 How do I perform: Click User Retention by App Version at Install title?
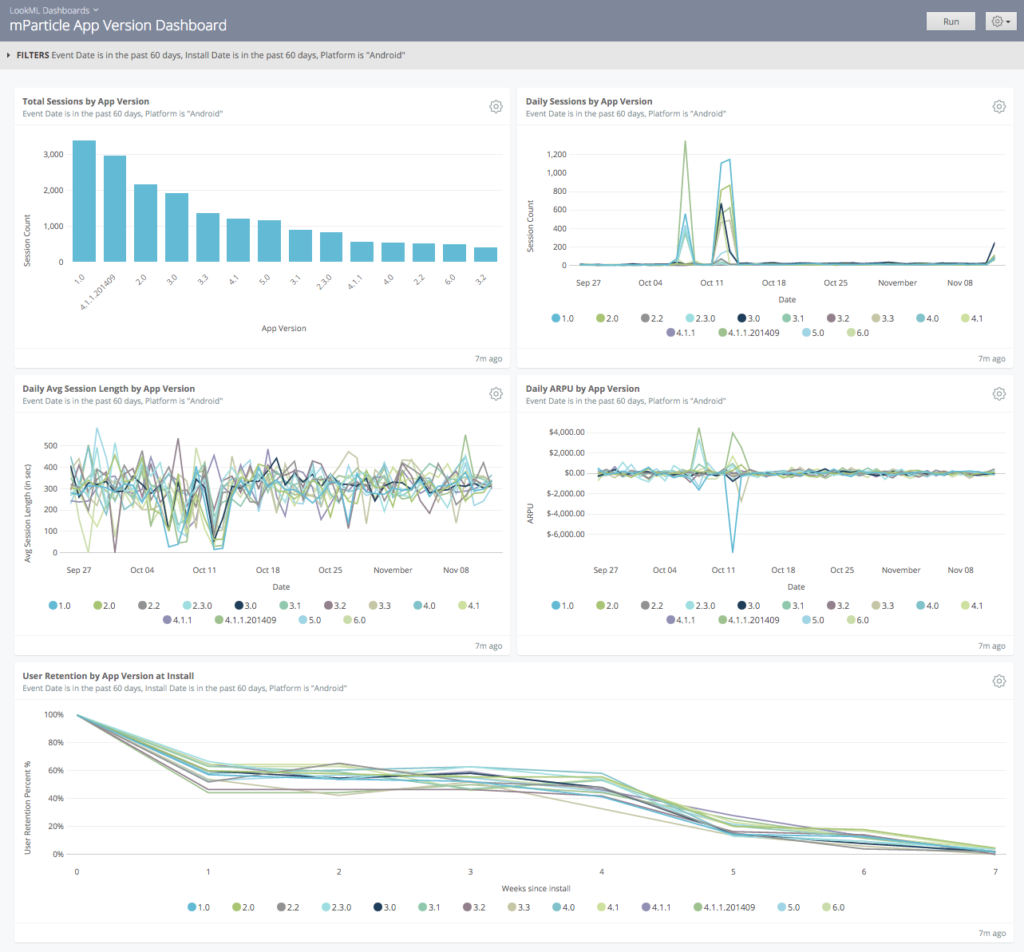click(x=108, y=676)
